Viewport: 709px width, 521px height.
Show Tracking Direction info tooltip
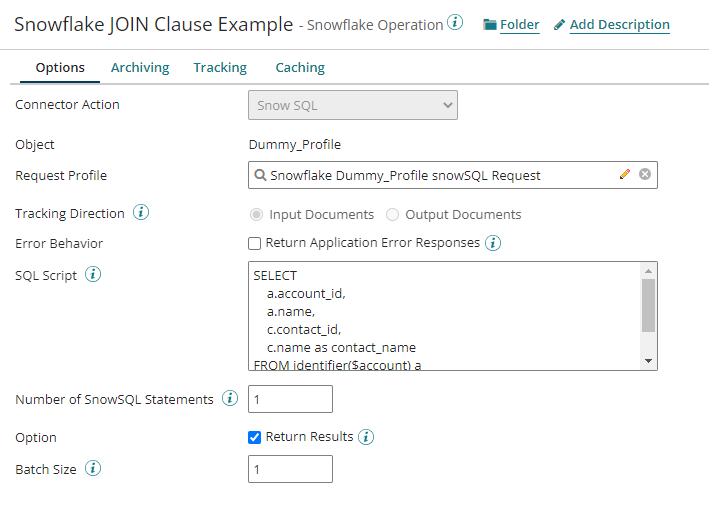141,212
